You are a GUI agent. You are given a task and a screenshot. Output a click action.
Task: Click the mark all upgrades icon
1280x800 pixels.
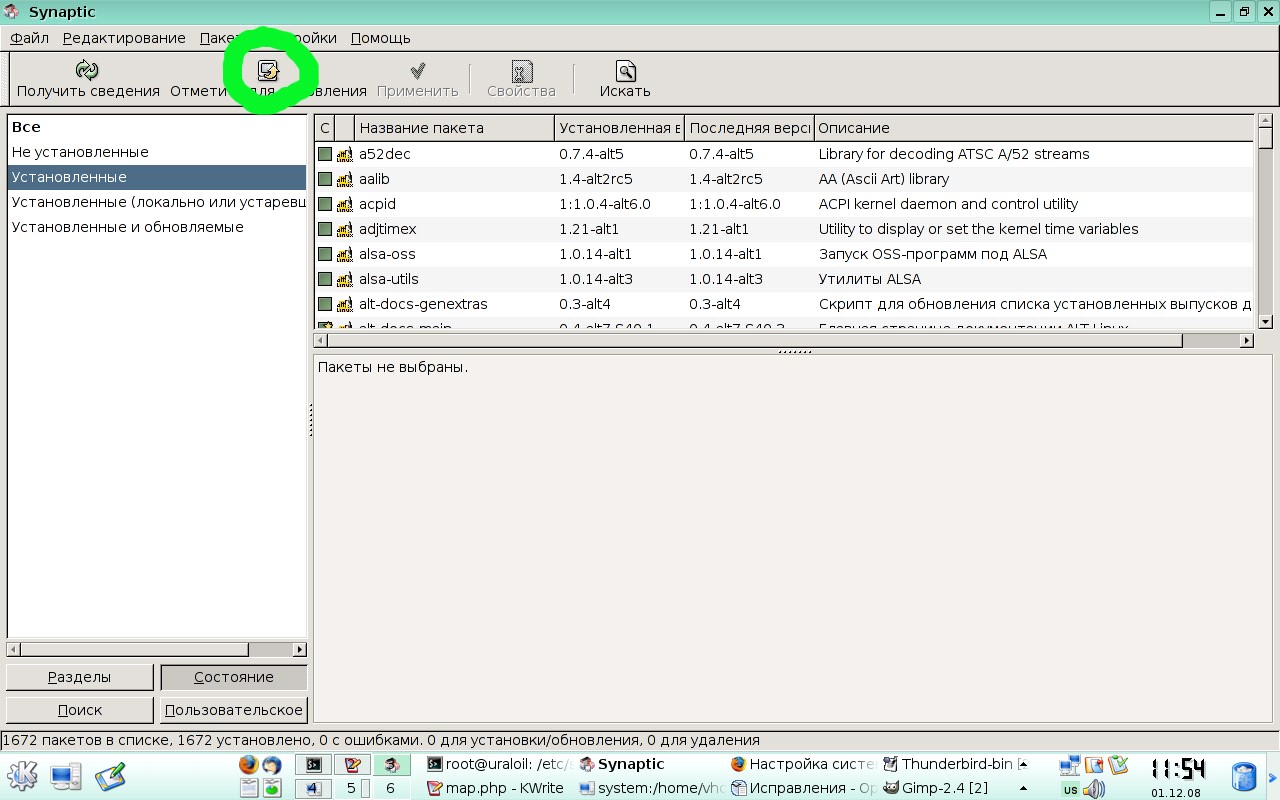pos(268,70)
